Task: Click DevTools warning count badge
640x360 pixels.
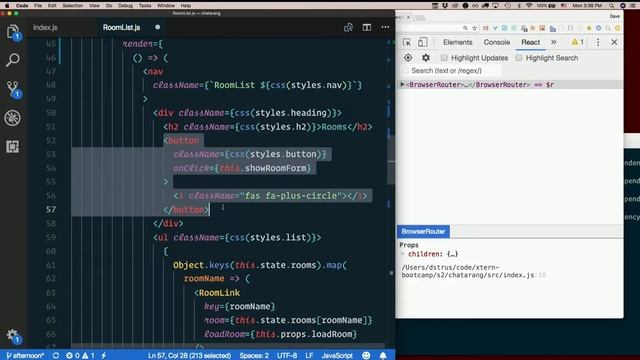Action: pyautogui.click(x=578, y=42)
